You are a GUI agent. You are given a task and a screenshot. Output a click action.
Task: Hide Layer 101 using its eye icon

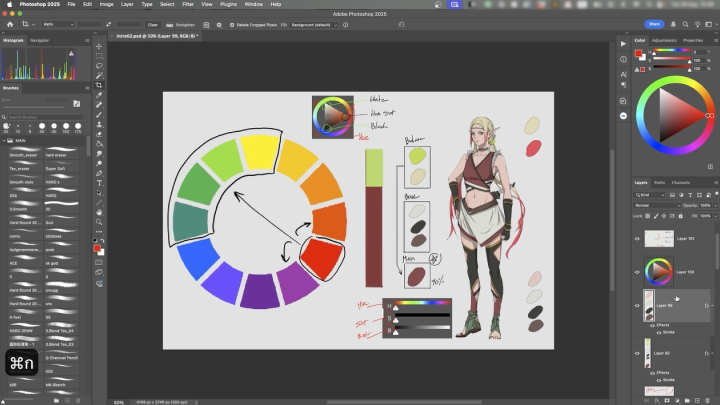[x=638, y=239]
